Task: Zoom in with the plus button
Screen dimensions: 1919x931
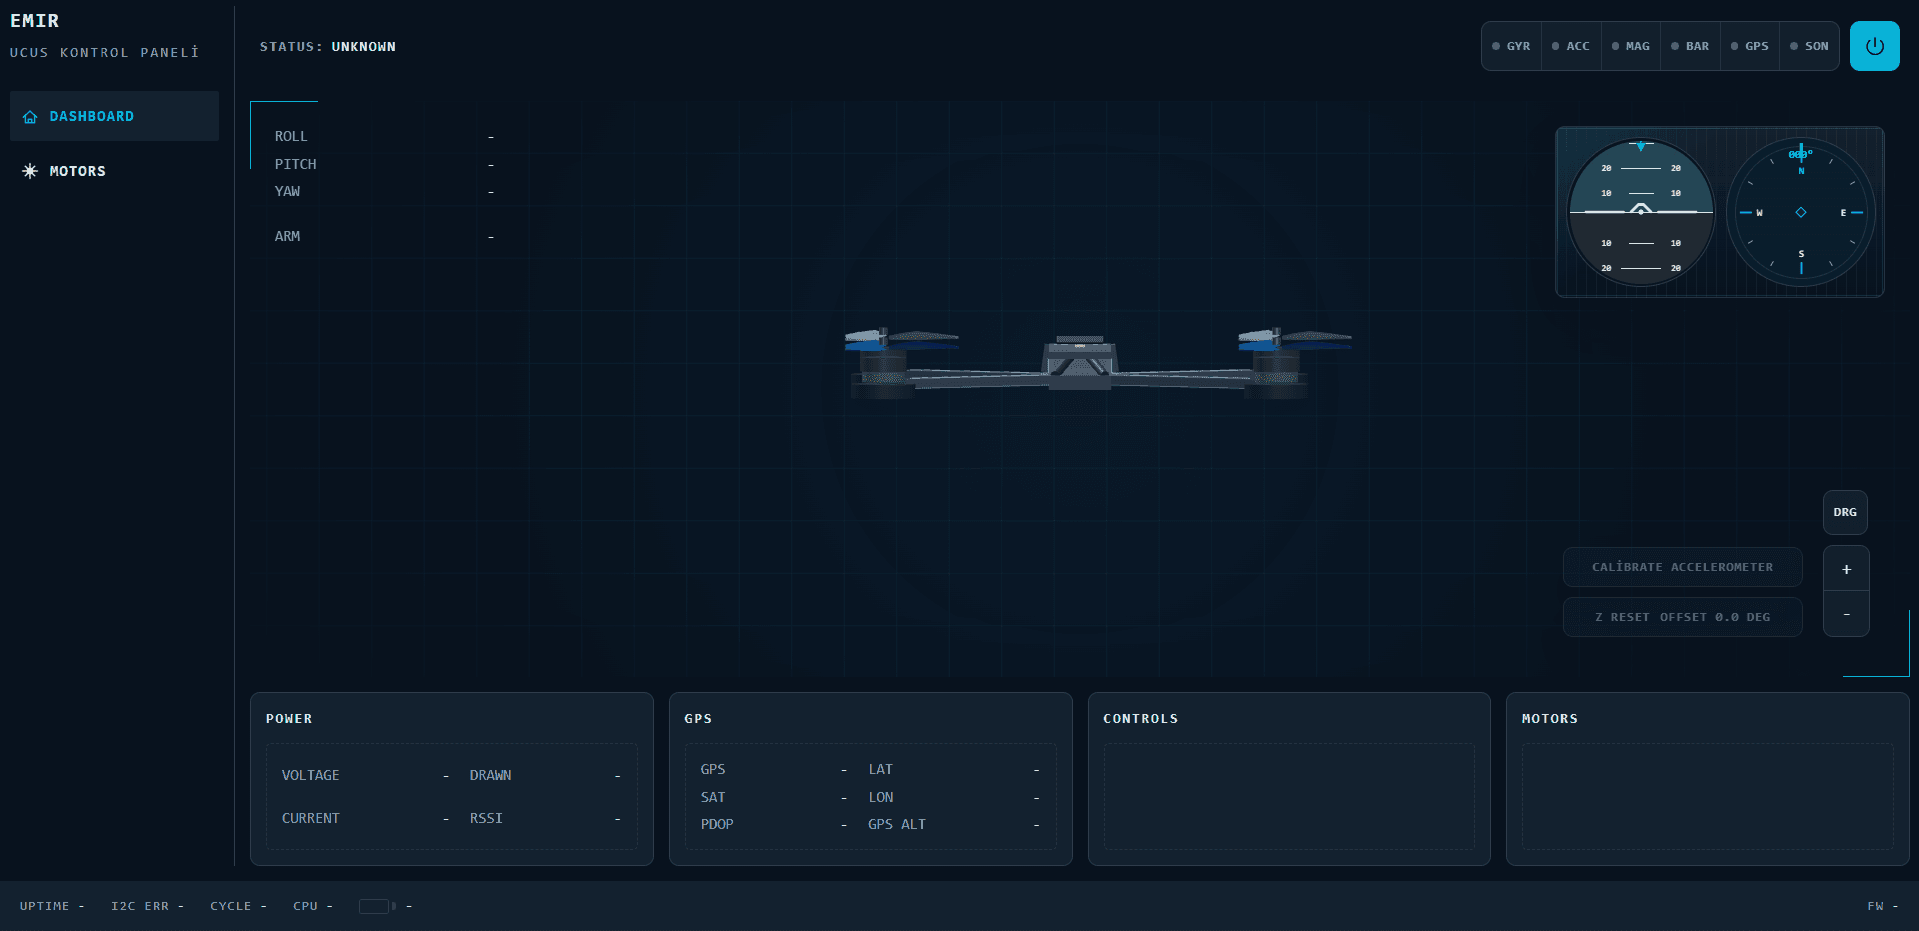Action: [1846, 569]
